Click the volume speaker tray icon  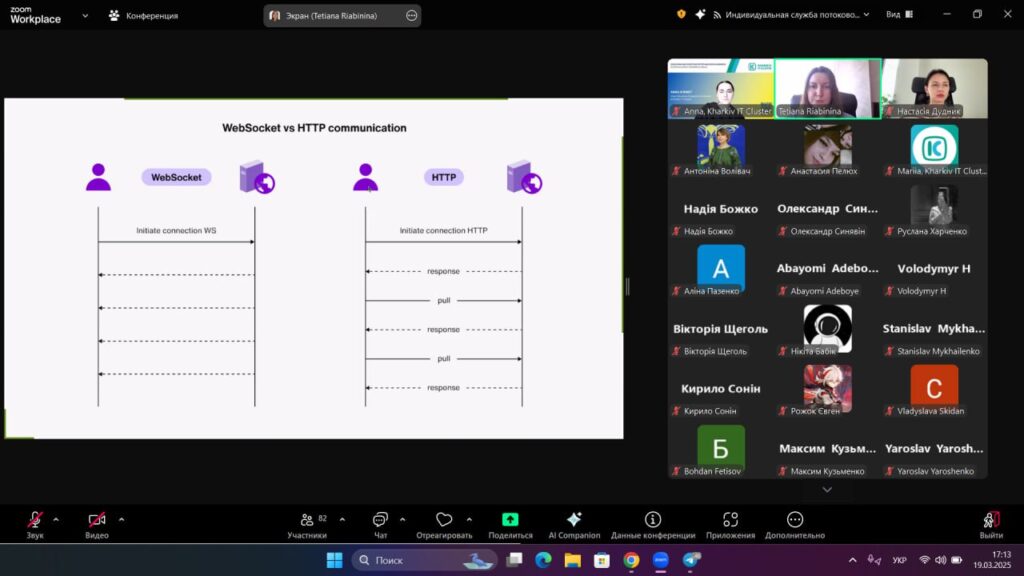pos(940,560)
